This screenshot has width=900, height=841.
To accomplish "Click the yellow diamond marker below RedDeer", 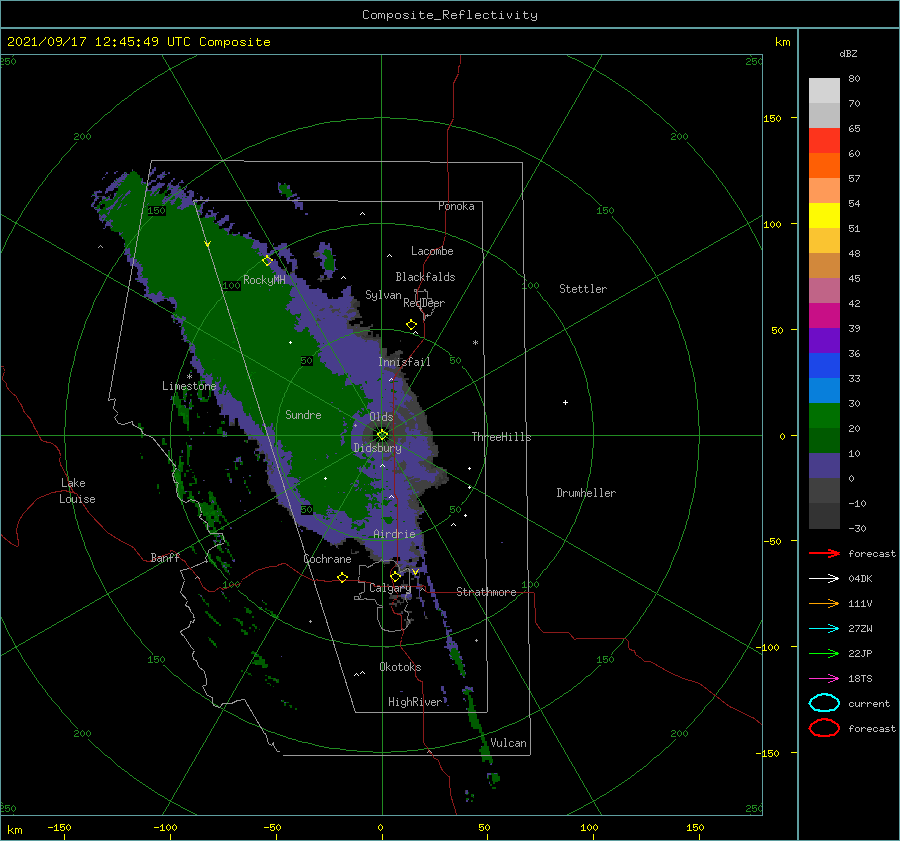I will click(x=411, y=325).
